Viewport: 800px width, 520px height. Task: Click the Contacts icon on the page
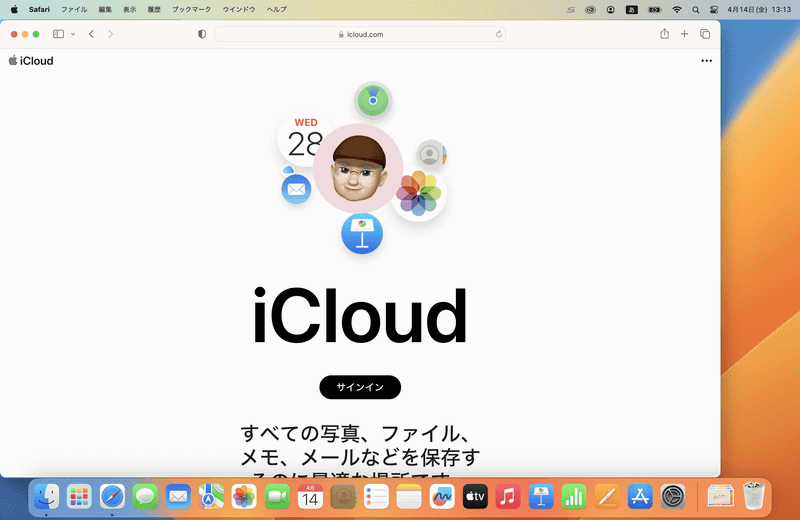(431, 154)
